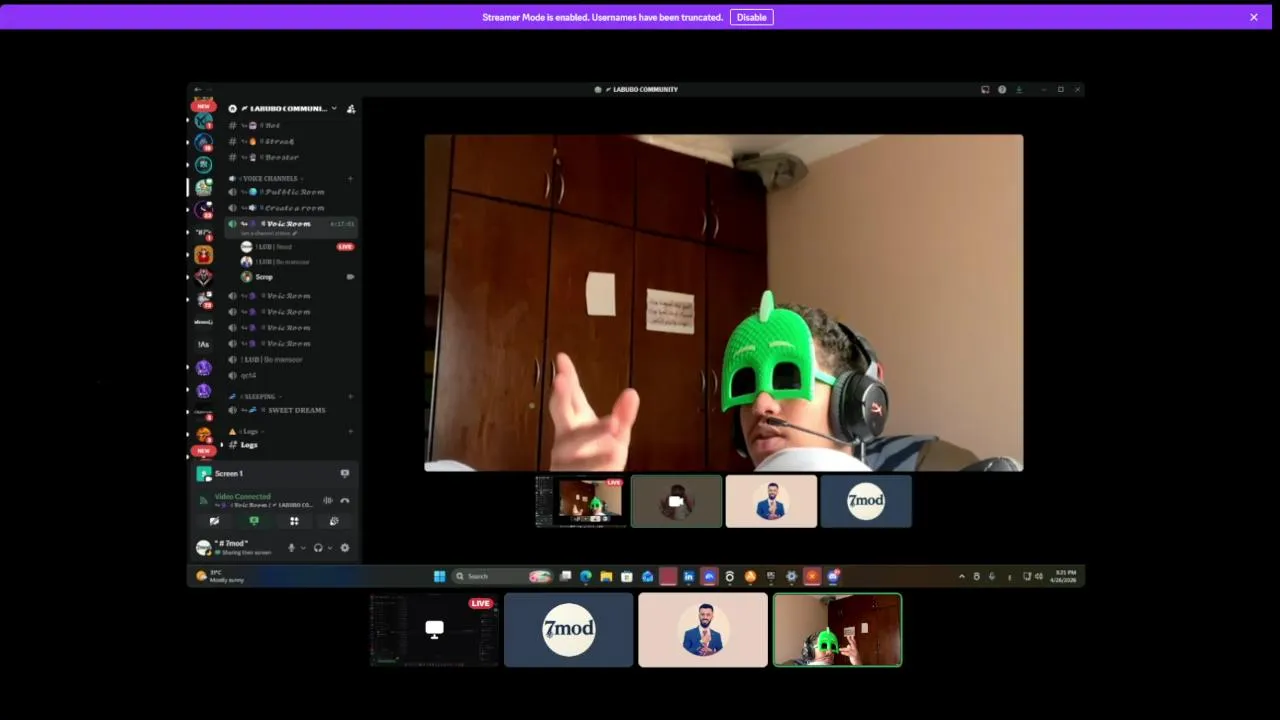The image size is (1280, 720).
Task: Open the Settings gear in the taskbar
Action: coord(791,576)
